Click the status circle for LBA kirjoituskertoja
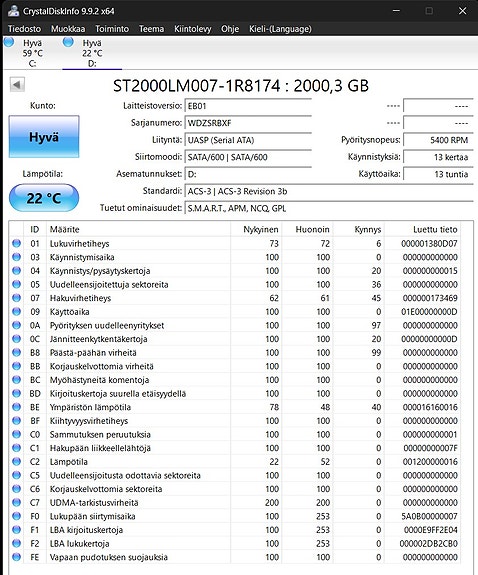The image size is (478, 575). (16, 530)
